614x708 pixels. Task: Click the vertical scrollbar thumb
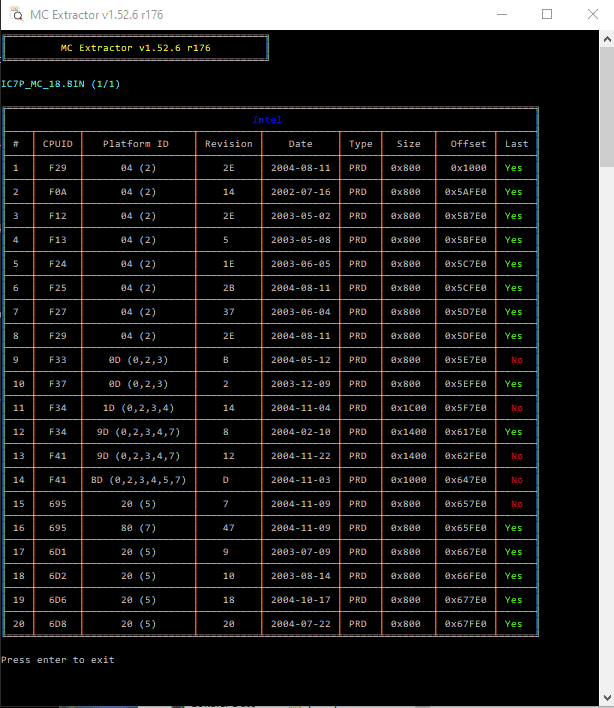[x=607, y=107]
